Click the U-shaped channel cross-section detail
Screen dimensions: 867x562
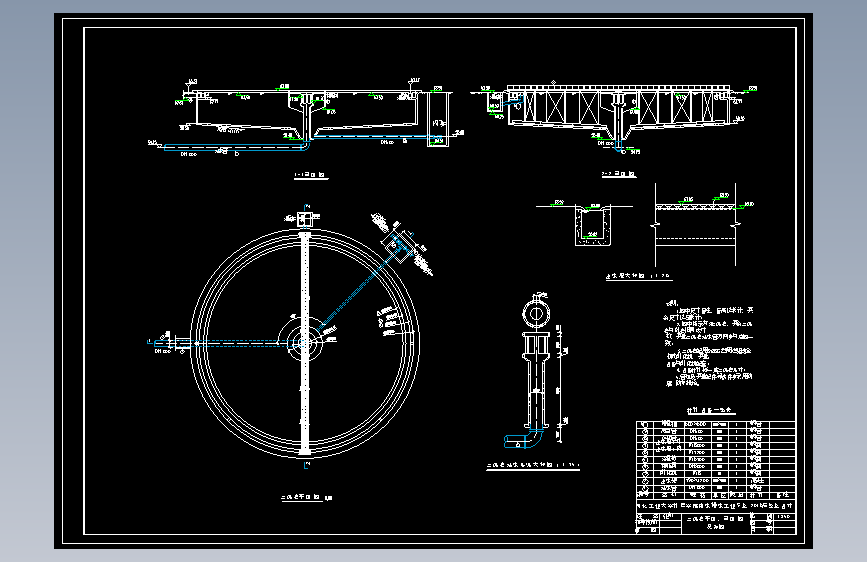(x=593, y=226)
